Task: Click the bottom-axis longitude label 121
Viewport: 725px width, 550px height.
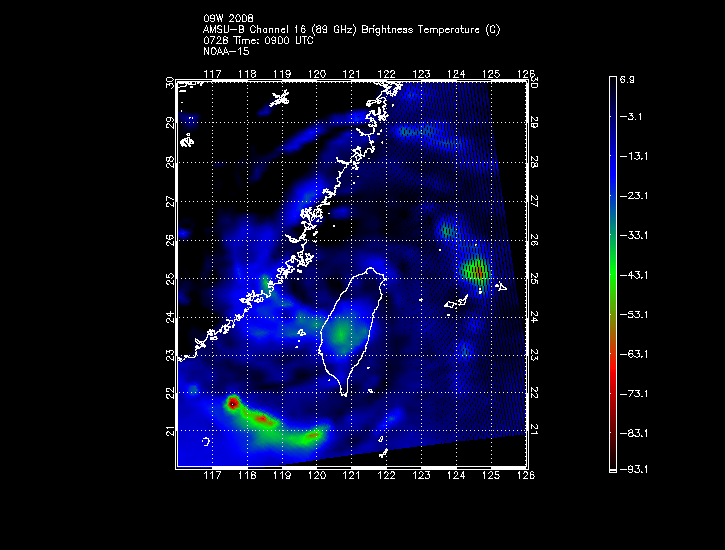Action: (351, 476)
